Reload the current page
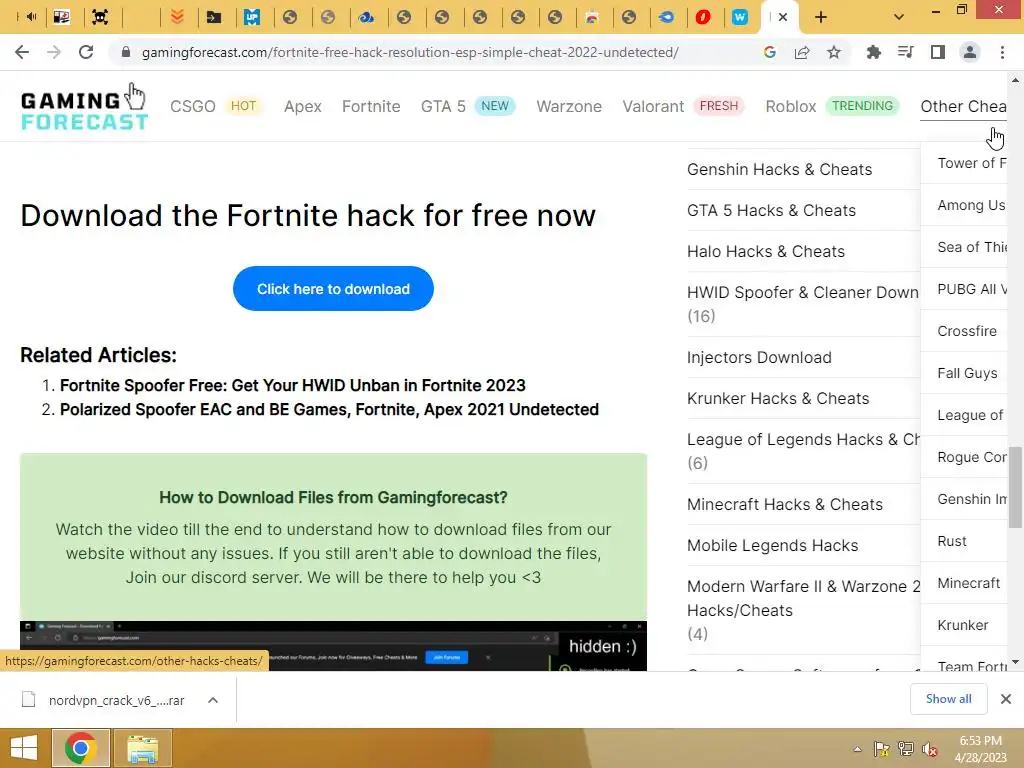The width and height of the screenshot is (1024, 768). point(86,52)
